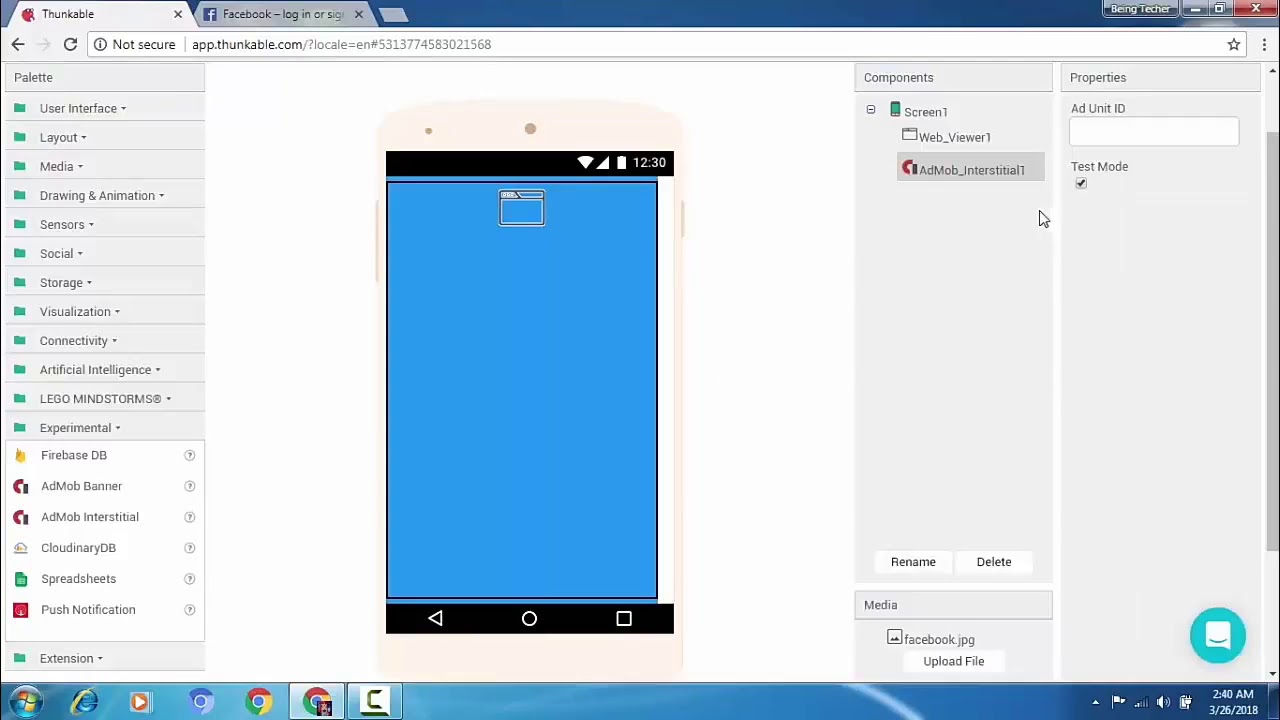Image resolution: width=1280 pixels, height=720 pixels.
Task: Open the live chat bubble
Action: coord(1218,635)
